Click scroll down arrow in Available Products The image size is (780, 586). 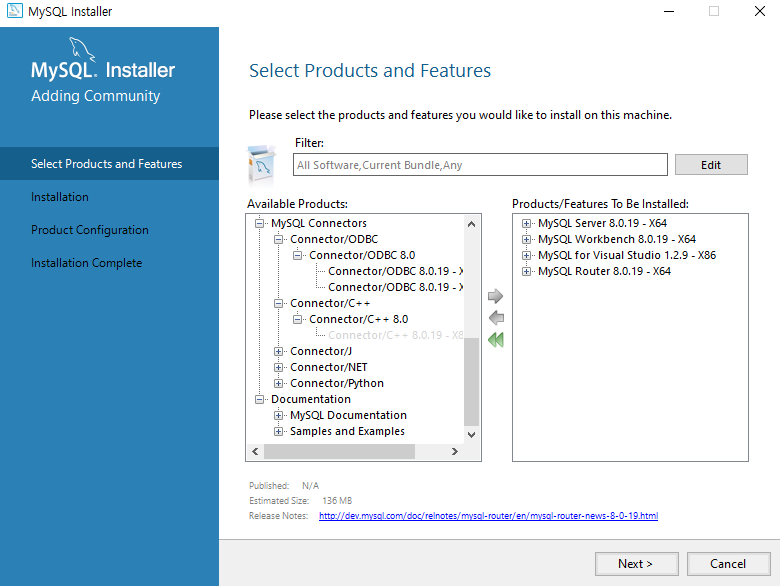[472, 435]
